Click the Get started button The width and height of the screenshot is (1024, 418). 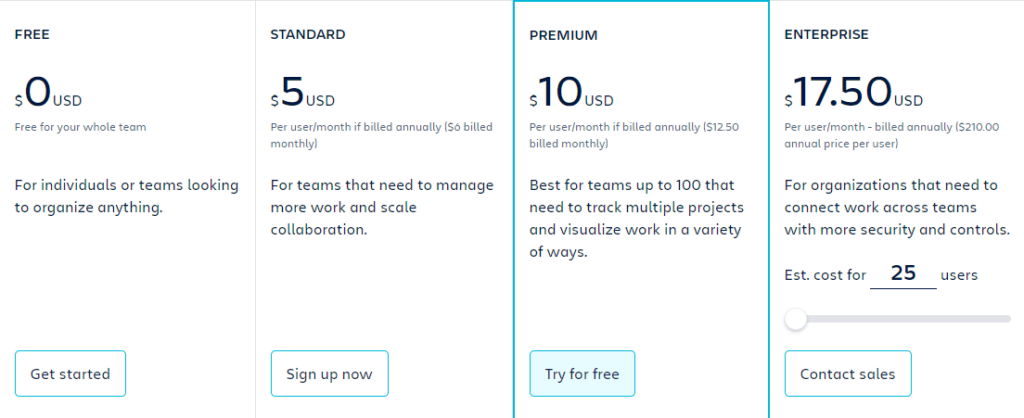click(70, 374)
